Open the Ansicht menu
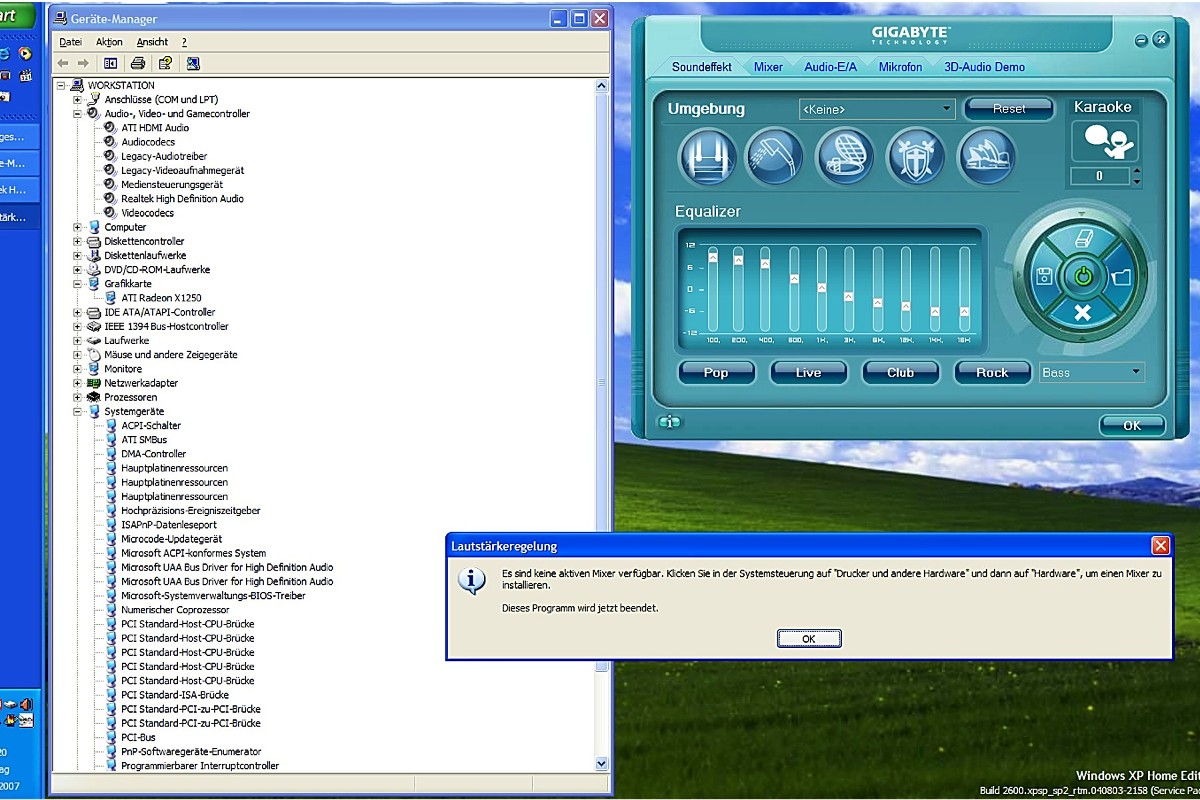 coord(152,42)
